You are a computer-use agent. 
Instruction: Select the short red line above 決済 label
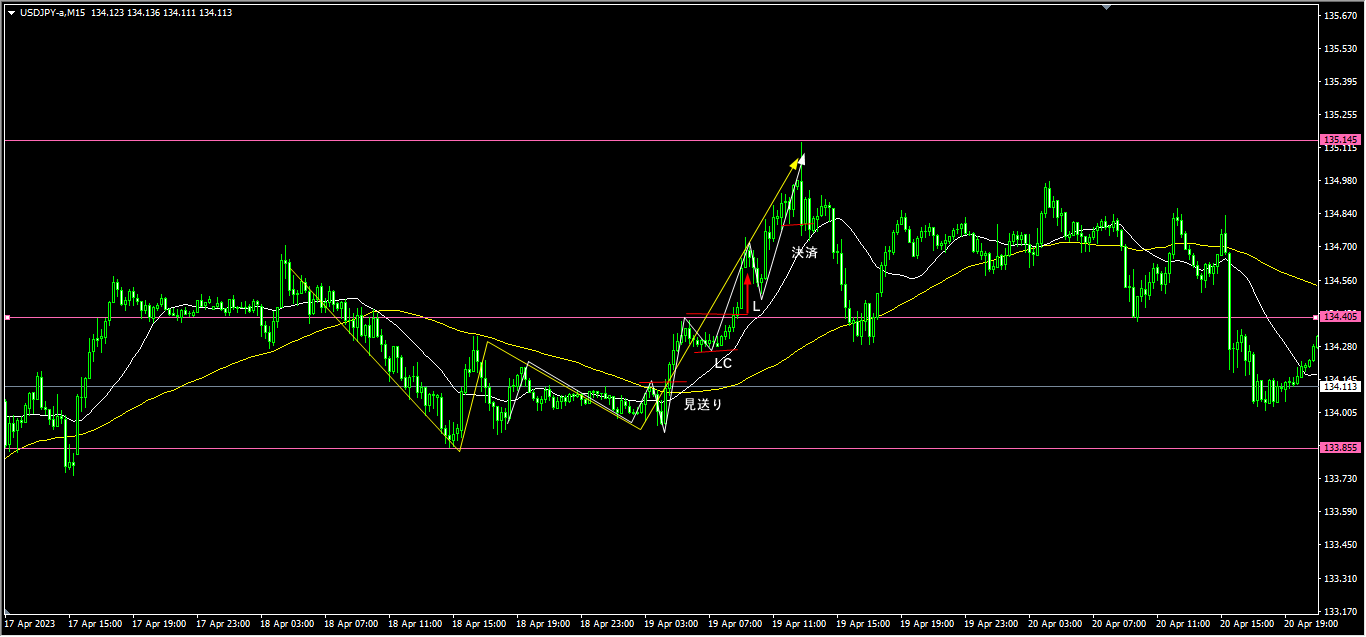click(x=799, y=224)
